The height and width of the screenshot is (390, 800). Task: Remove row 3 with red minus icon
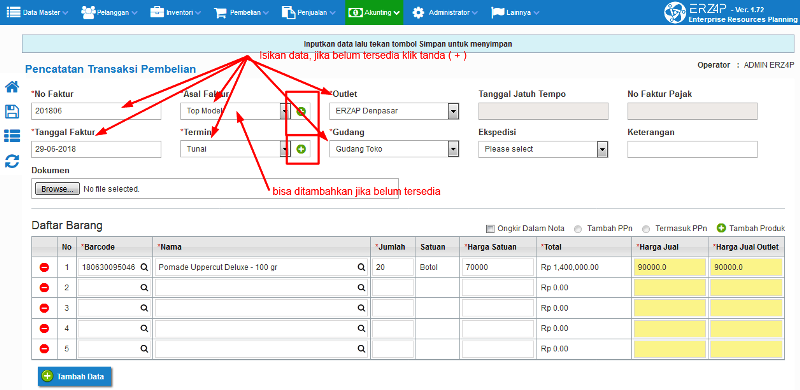44,308
